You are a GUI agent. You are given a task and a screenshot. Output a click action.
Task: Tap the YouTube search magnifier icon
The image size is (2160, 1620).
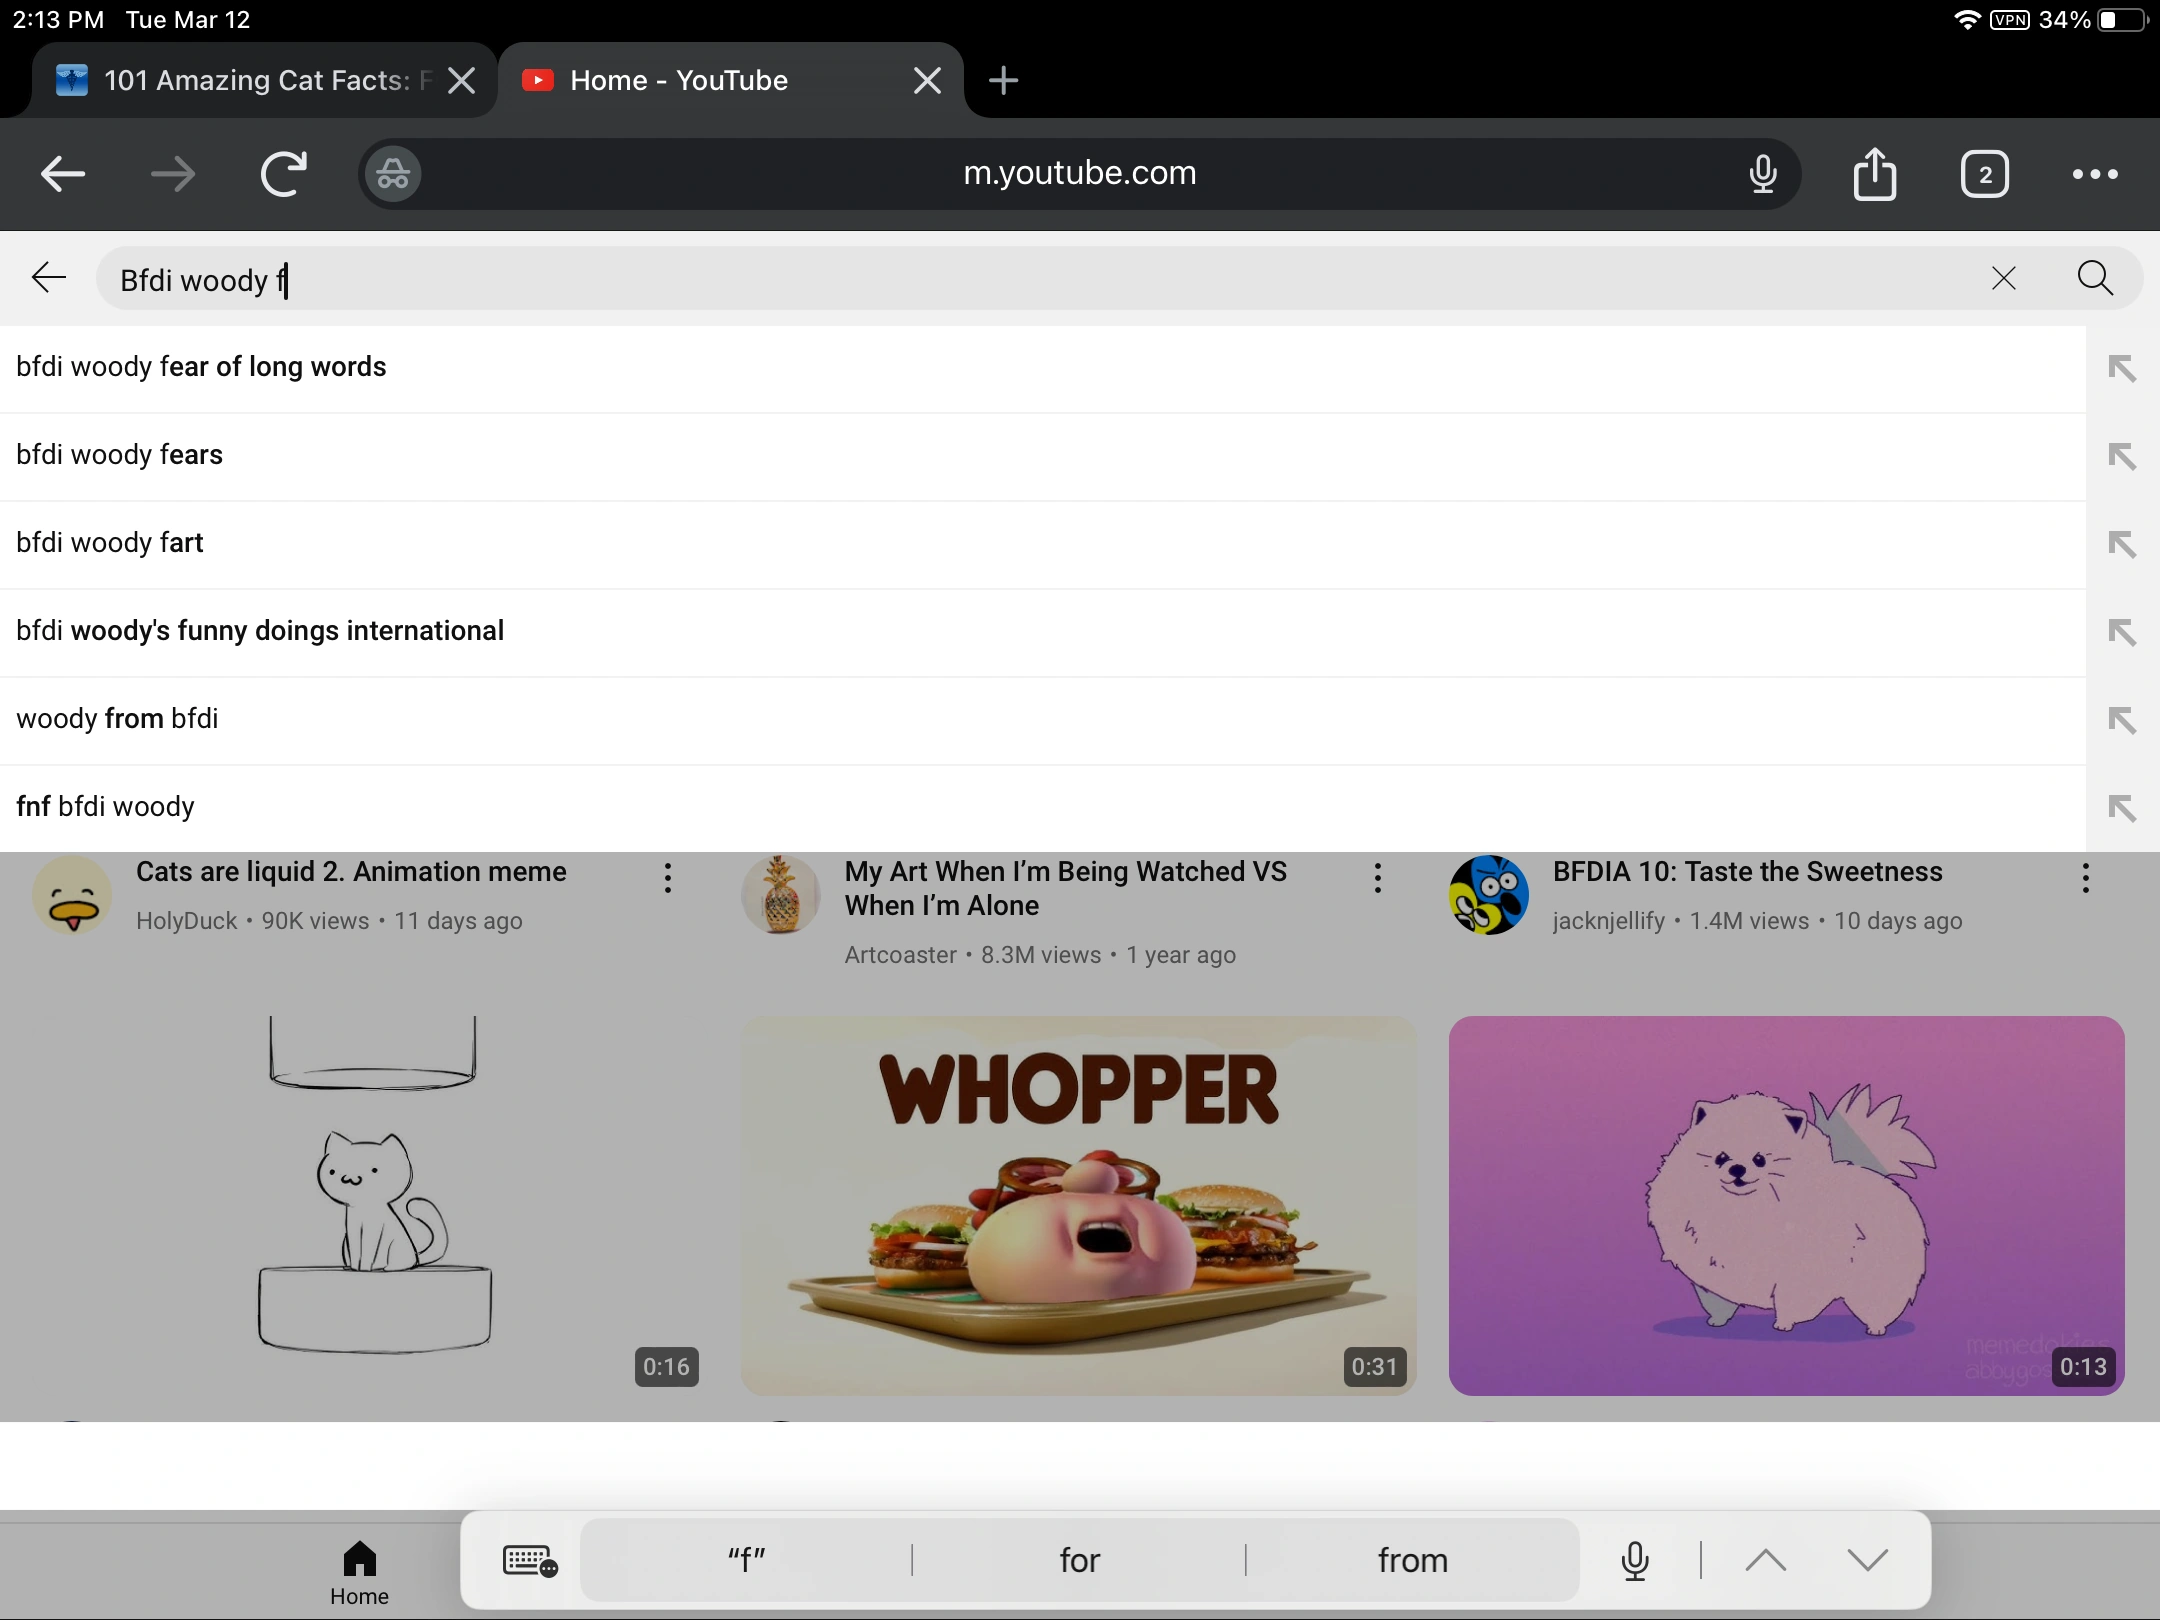pyautogui.click(x=2095, y=278)
